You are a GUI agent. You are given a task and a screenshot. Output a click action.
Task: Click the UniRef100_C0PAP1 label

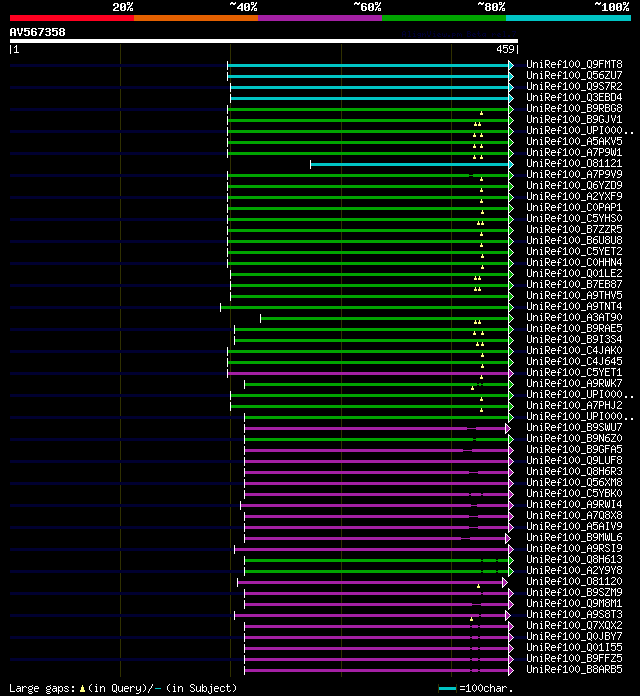point(574,208)
